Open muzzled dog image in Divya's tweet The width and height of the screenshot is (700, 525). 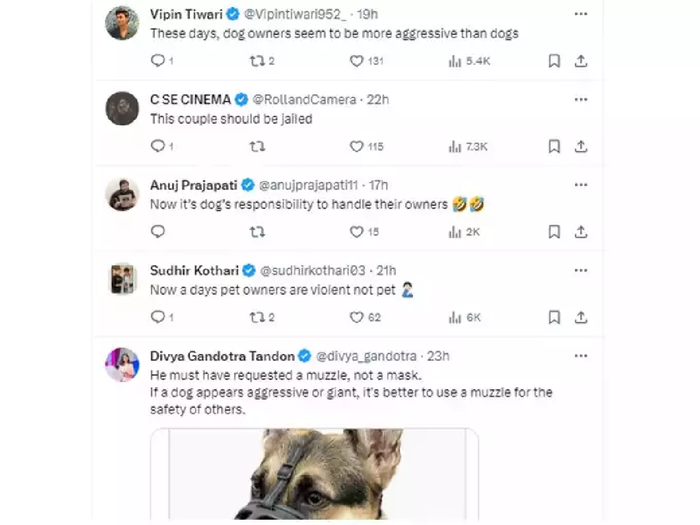(x=314, y=474)
